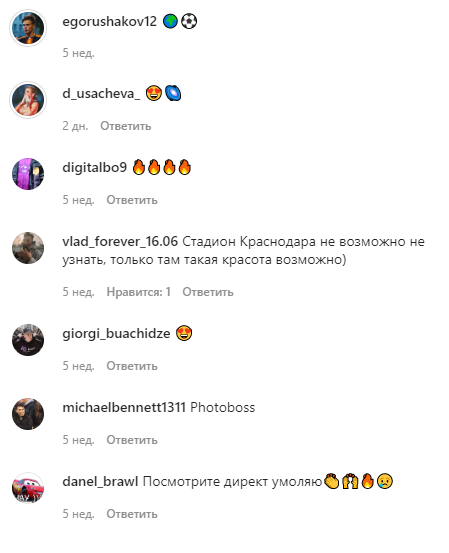Visit michaelbennett1311 username link

124,408
